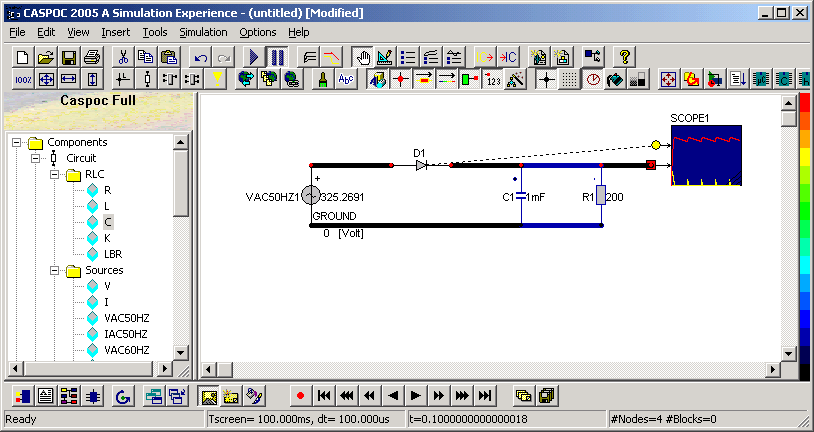Click the paint bucket fill icon
Image resolution: width=814 pixels, height=432 pixels.
(615, 79)
